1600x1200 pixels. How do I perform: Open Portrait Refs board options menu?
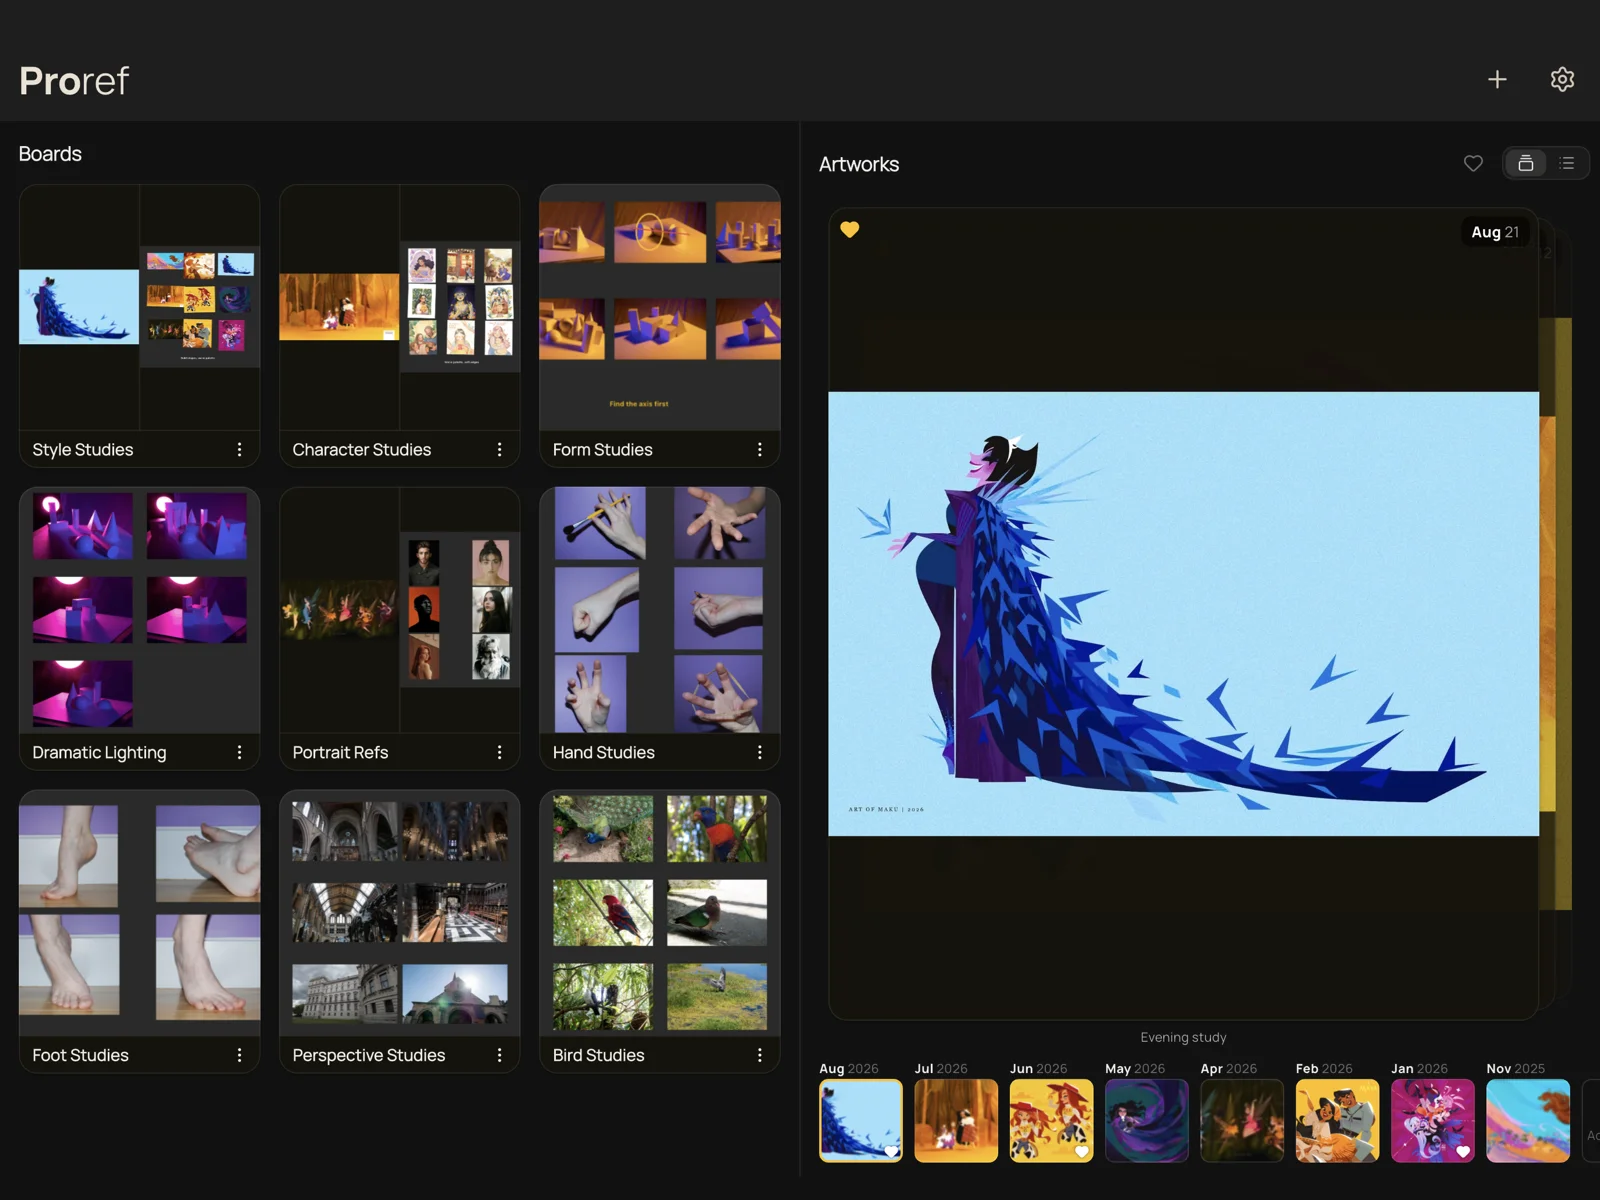pos(499,752)
